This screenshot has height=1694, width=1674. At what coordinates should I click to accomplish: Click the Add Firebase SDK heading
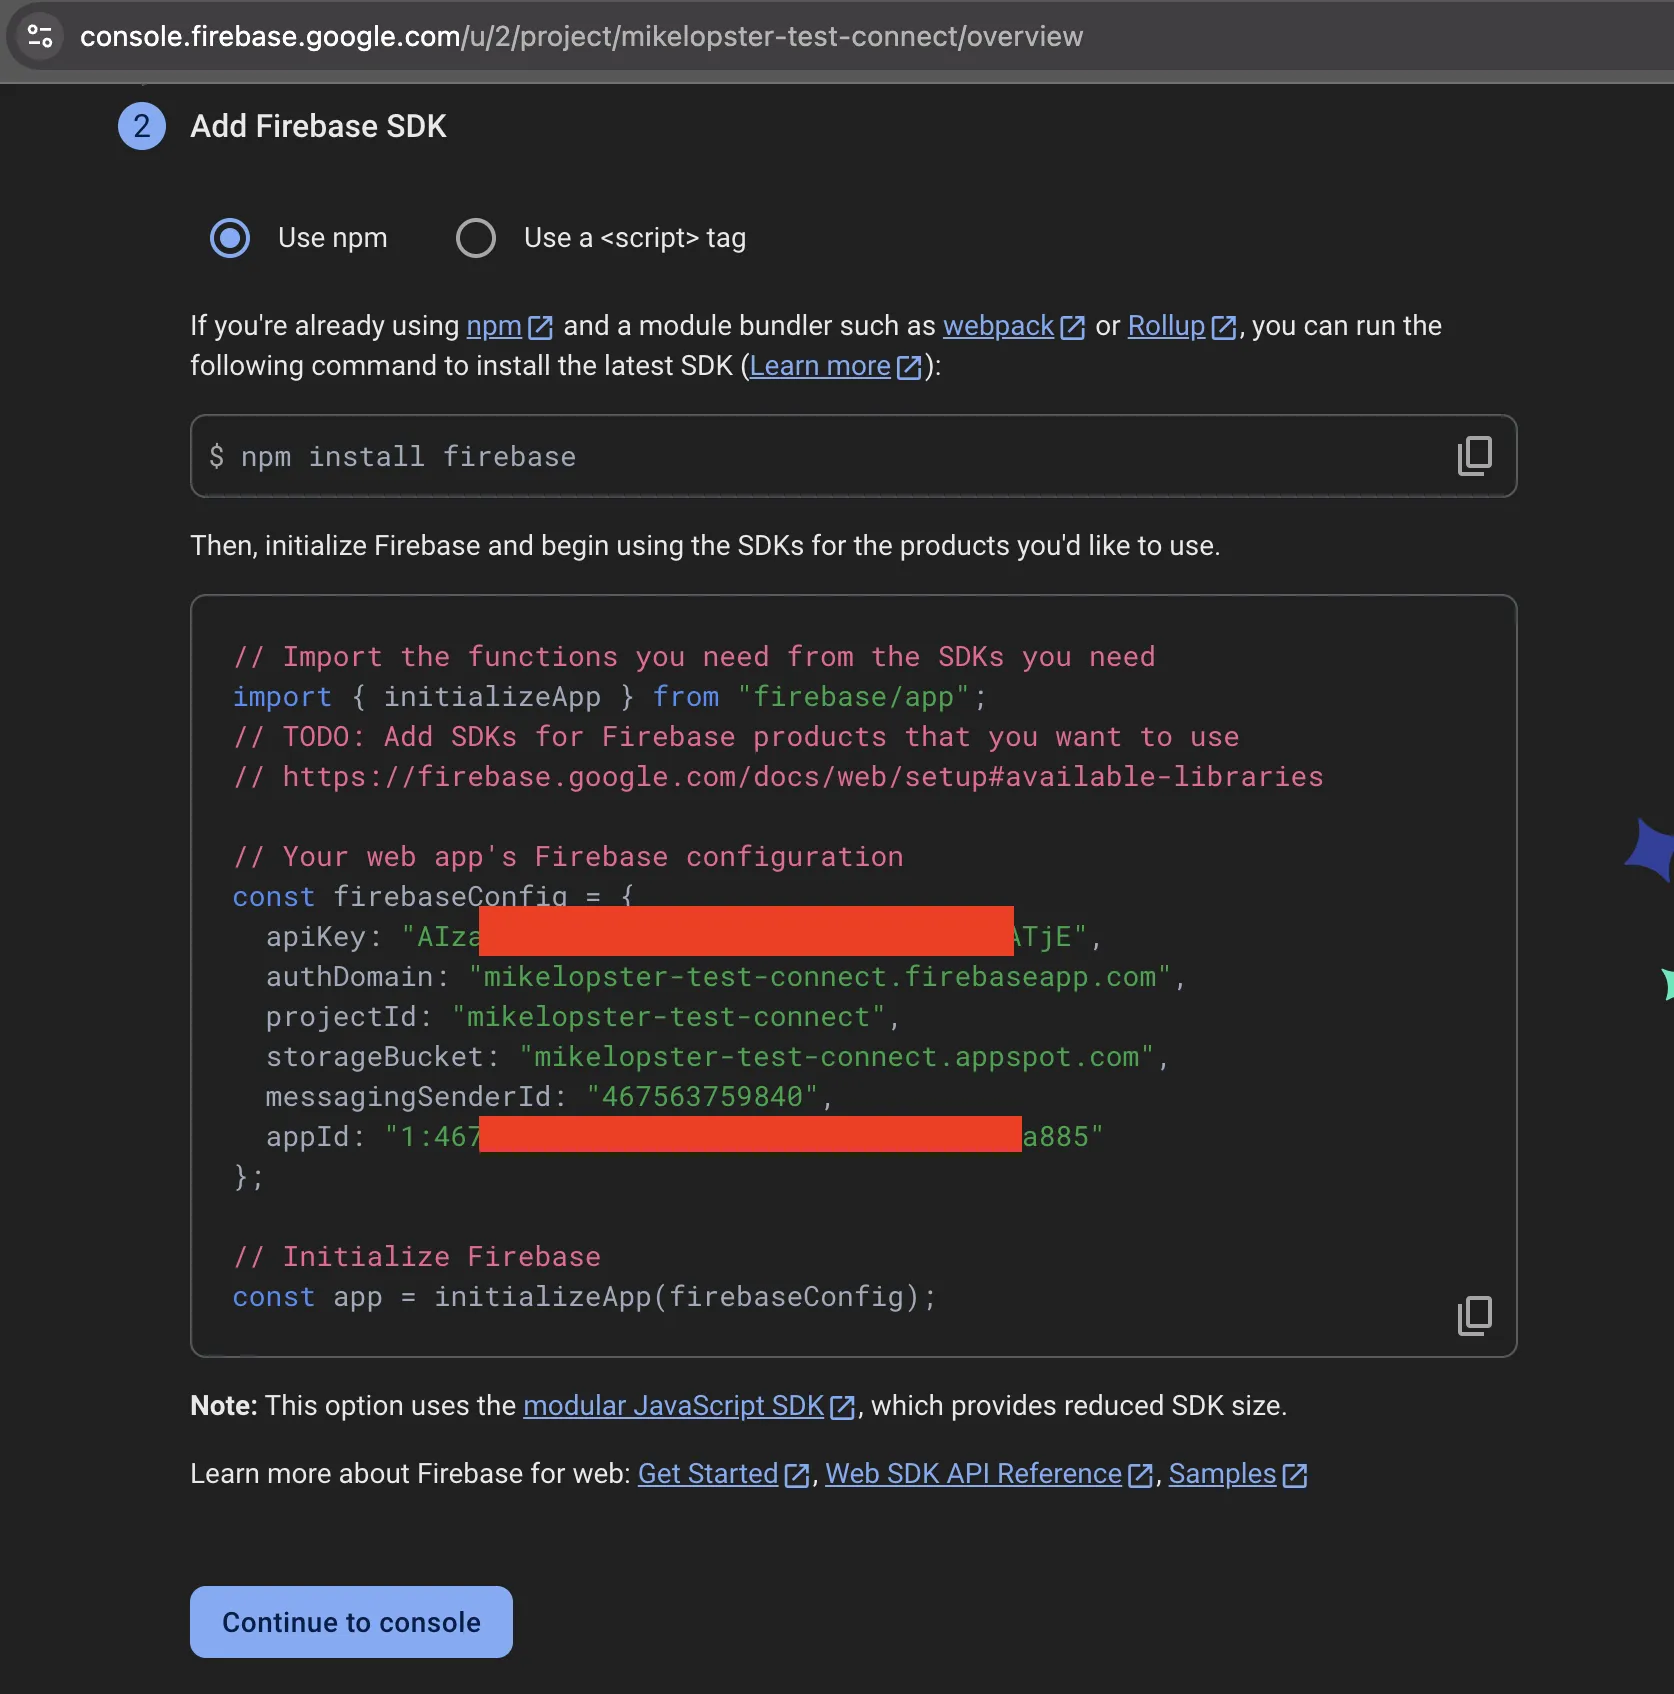coord(318,126)
